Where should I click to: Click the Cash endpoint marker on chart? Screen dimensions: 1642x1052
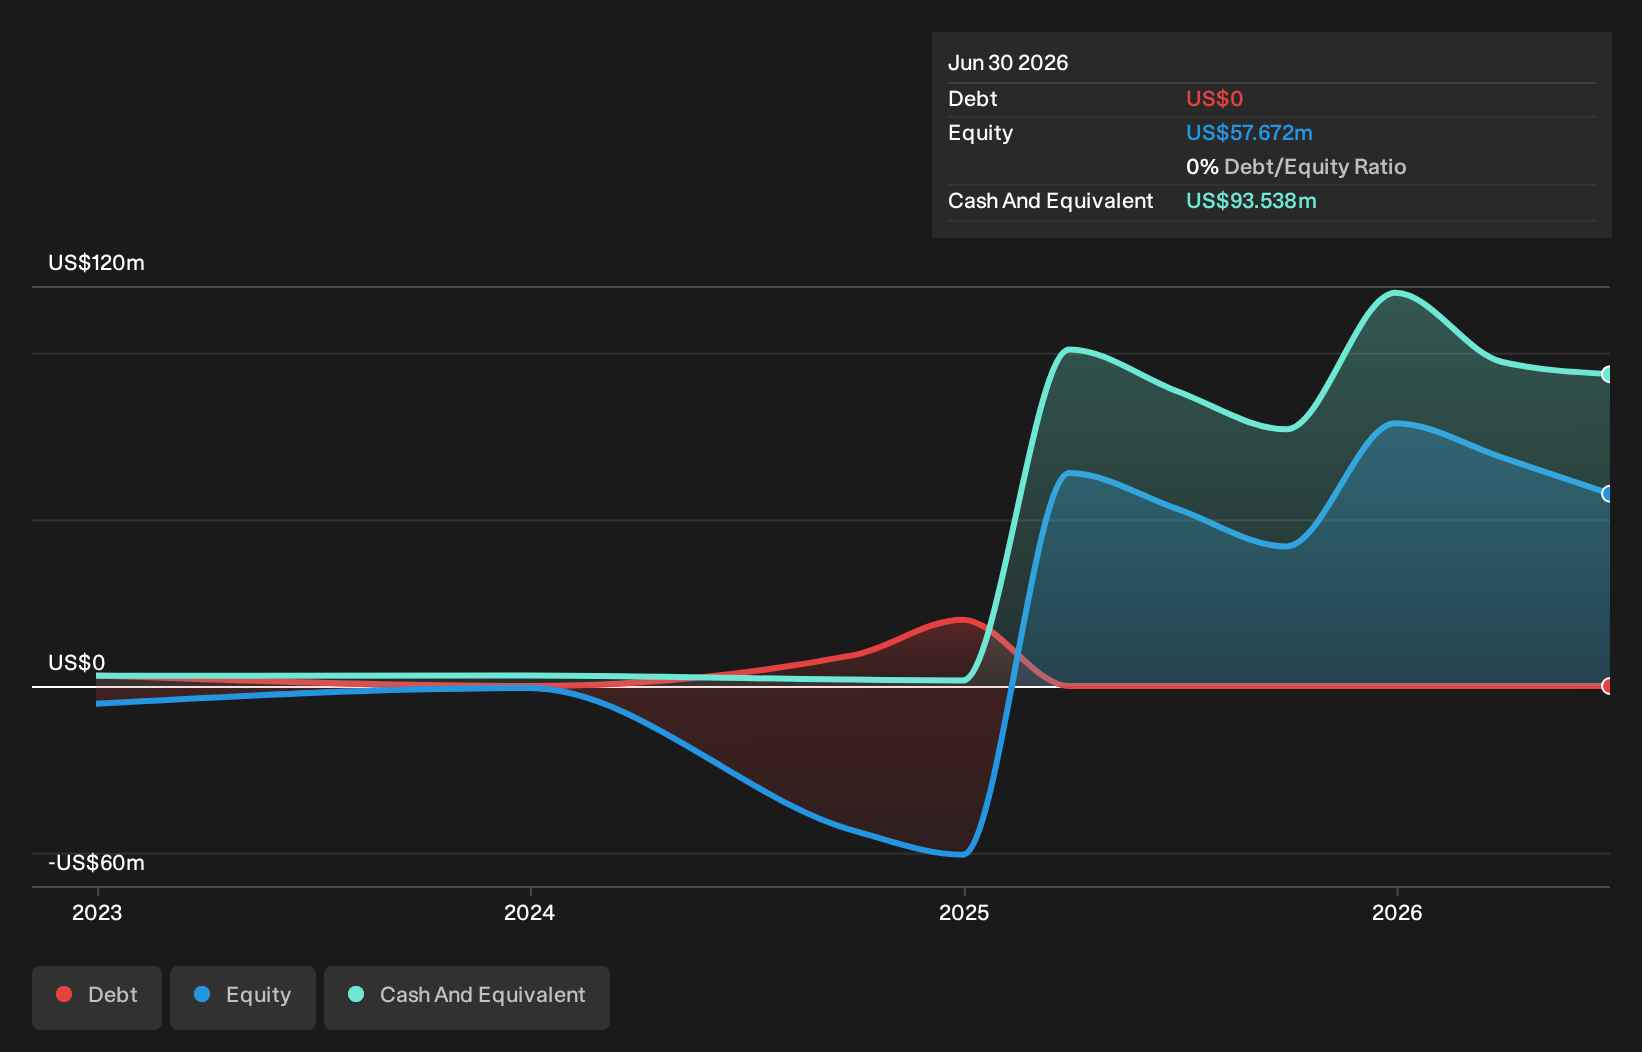(x=1608, y=374)
